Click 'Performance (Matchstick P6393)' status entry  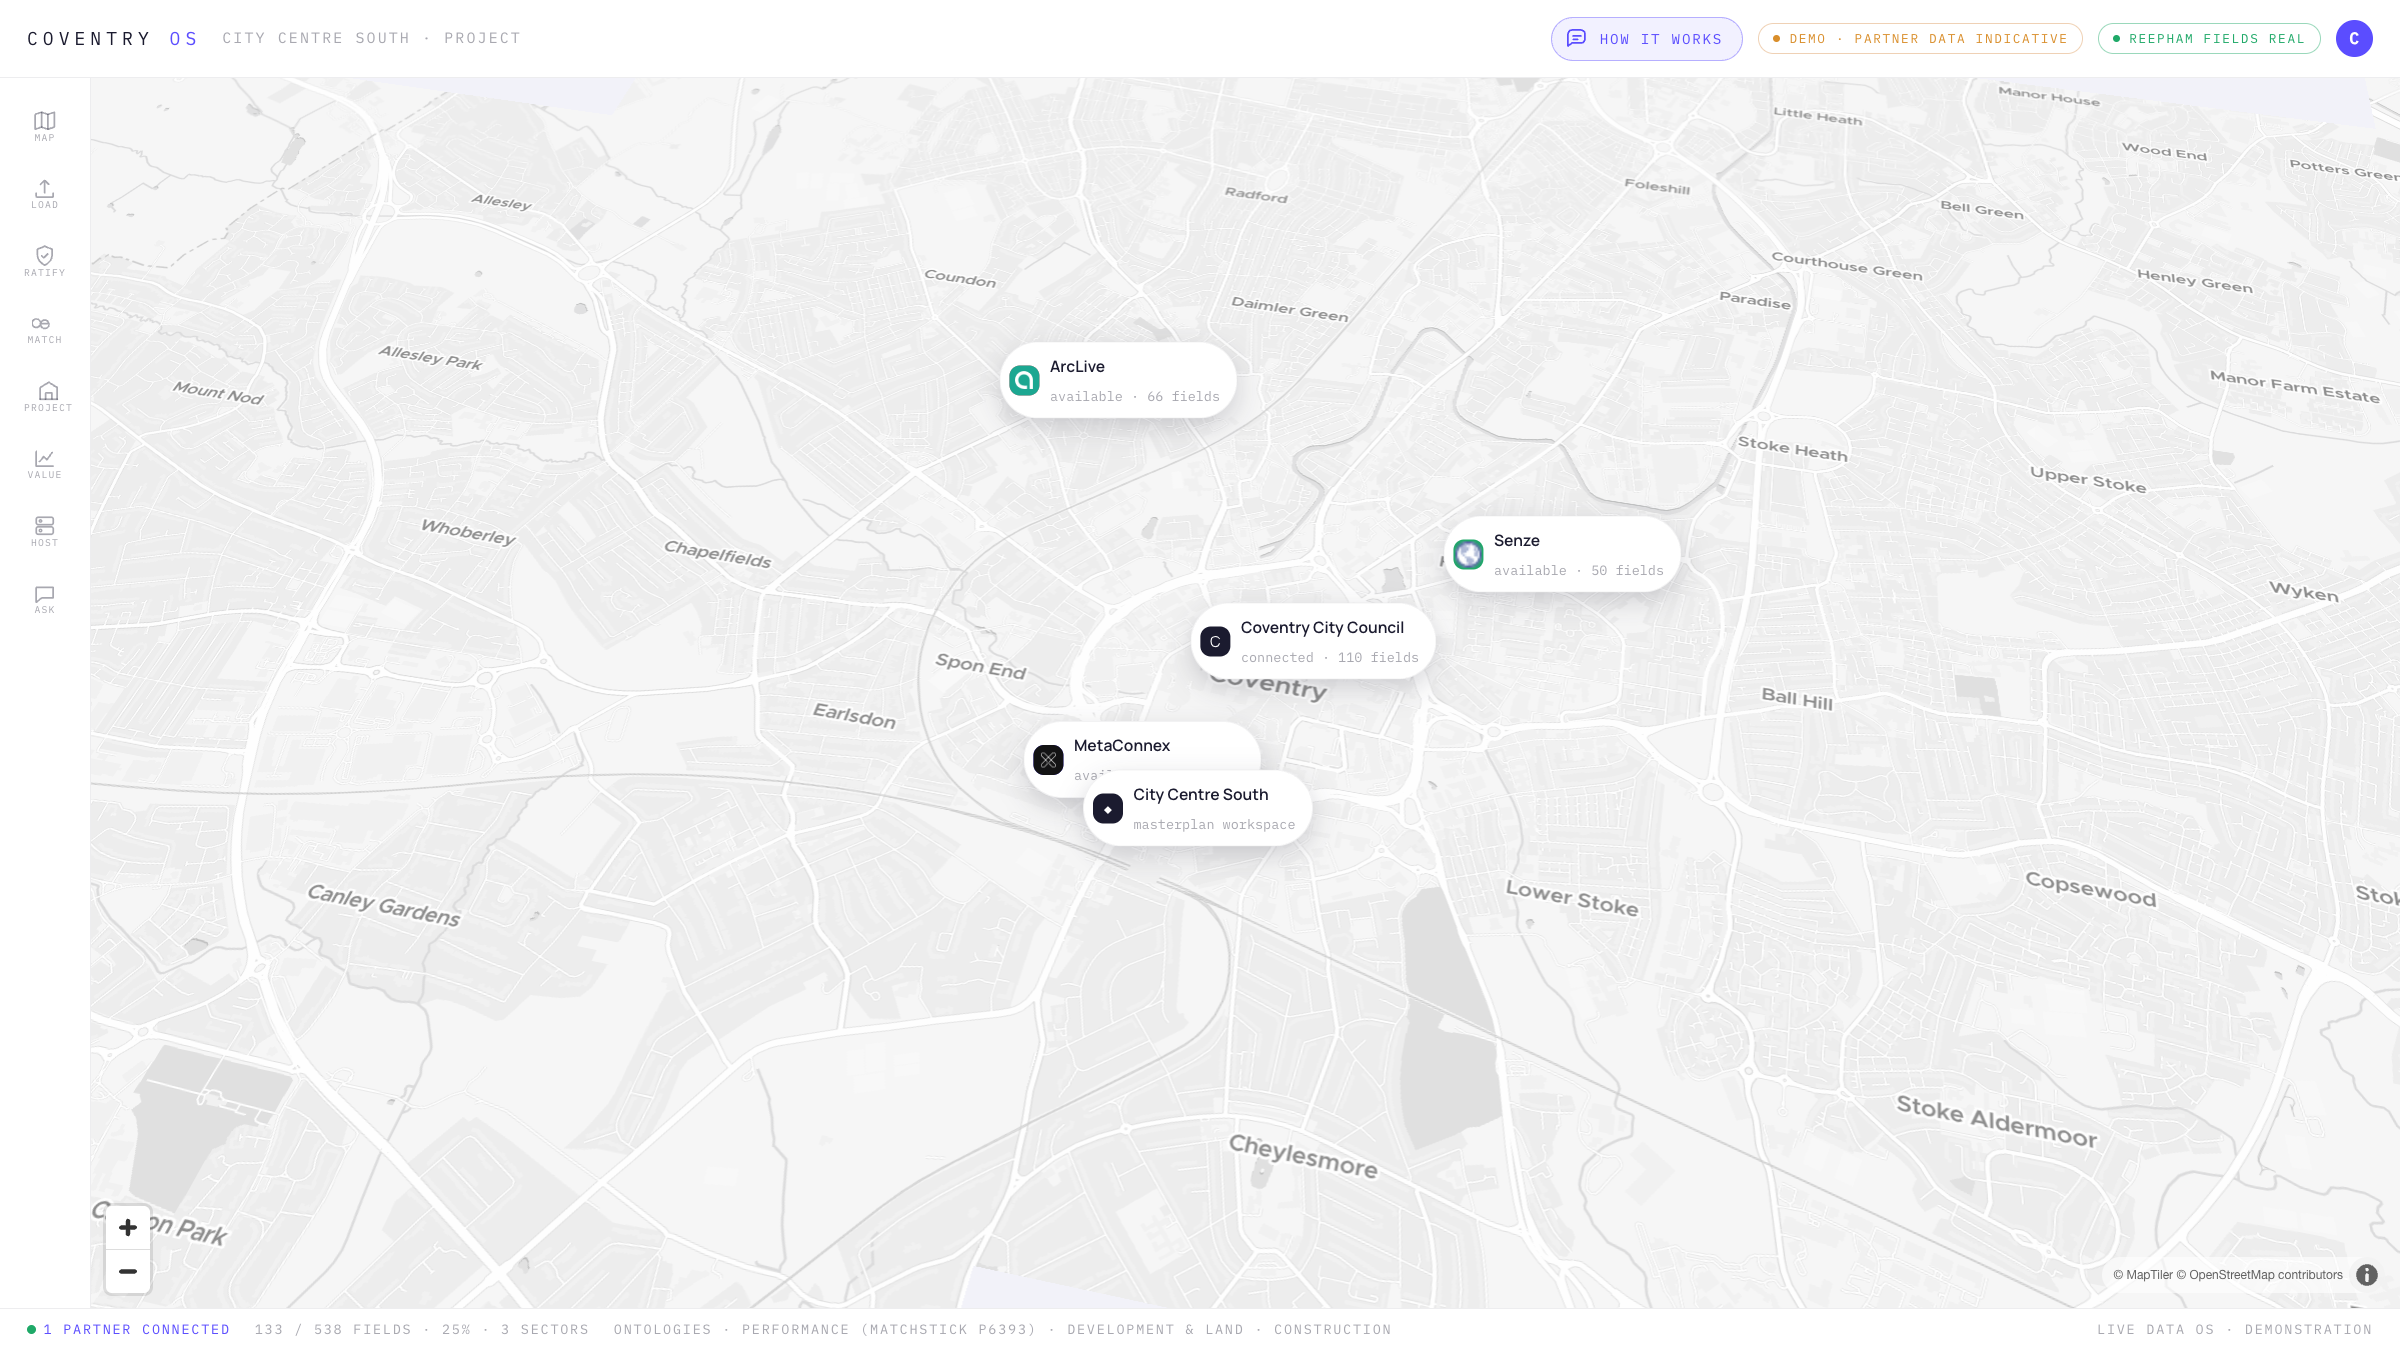pos(889,1330)
